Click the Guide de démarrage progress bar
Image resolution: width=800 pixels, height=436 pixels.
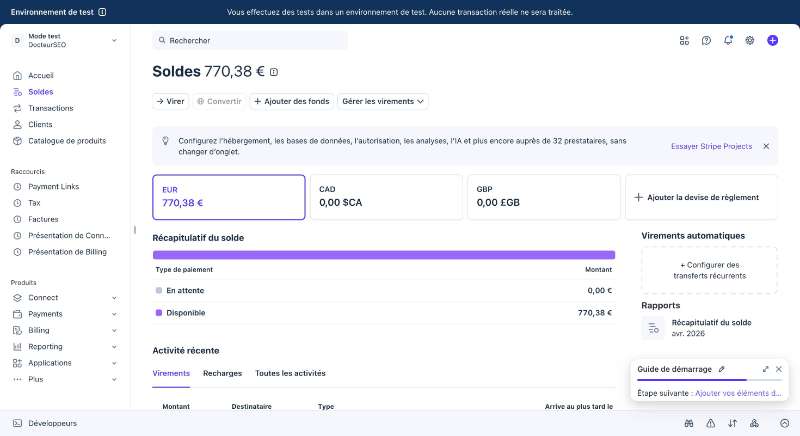pyautogui.click(x=709, y=380)
